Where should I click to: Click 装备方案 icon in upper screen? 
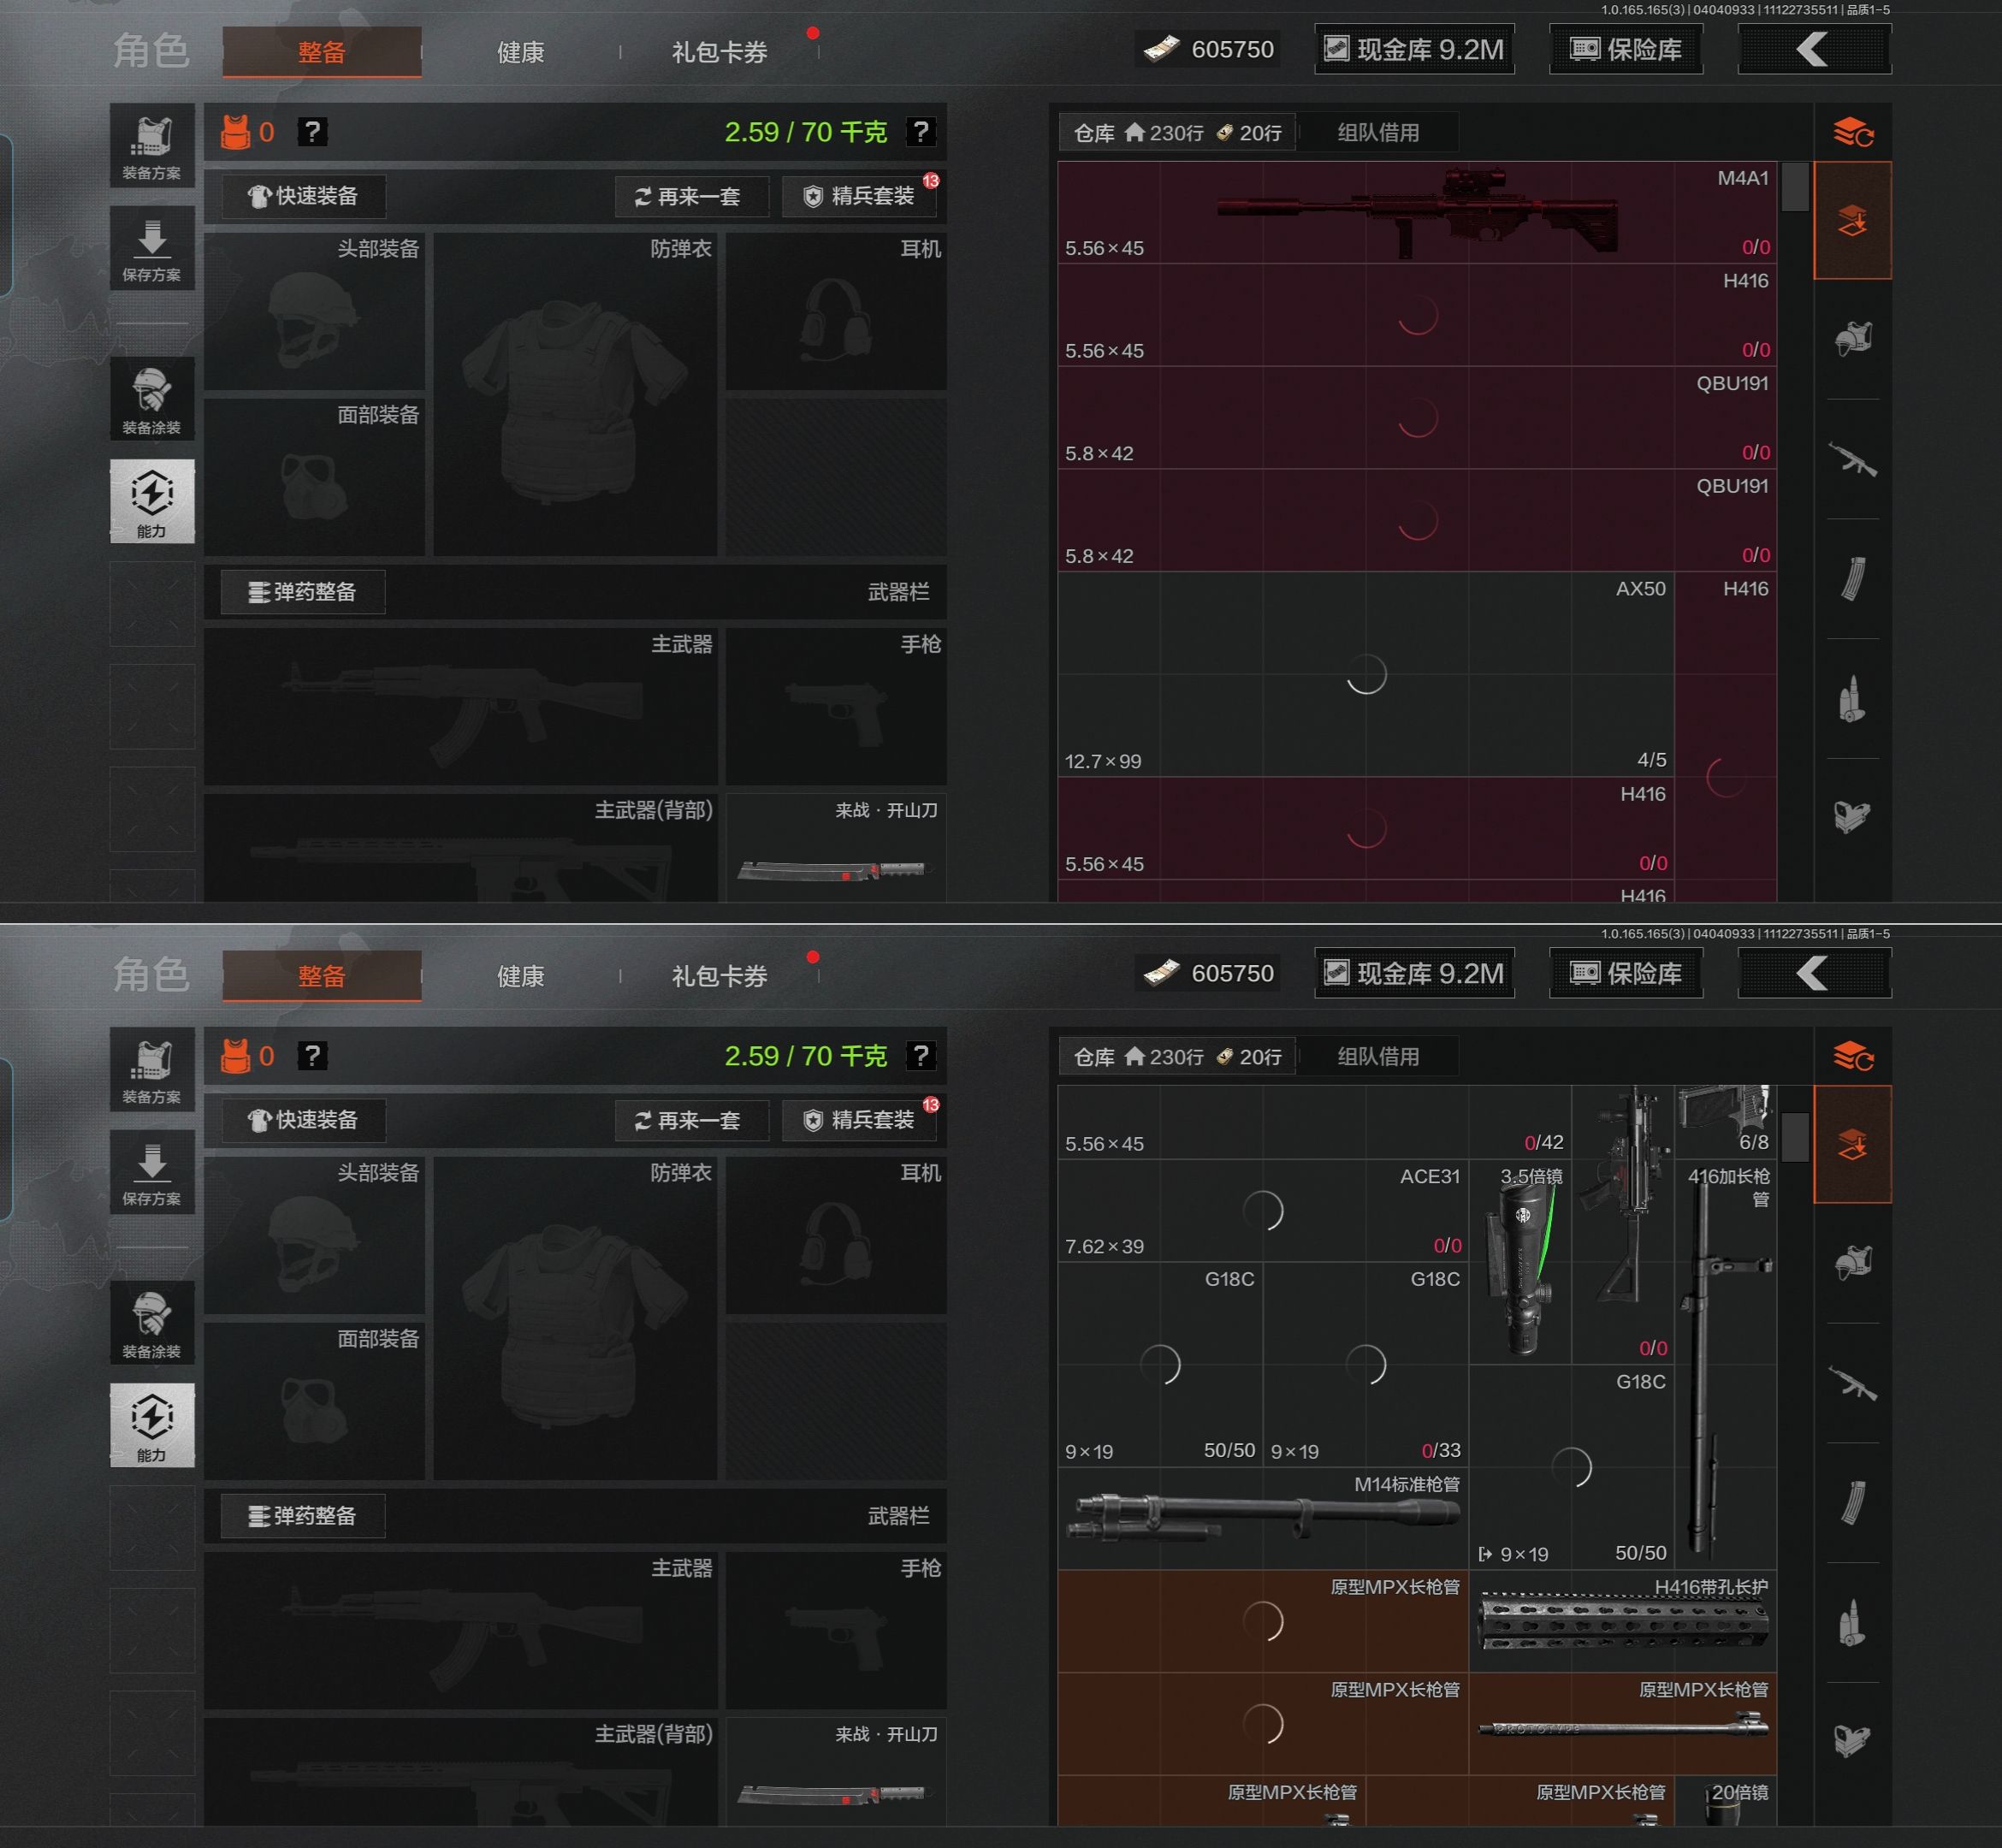(x=152, y=146)
